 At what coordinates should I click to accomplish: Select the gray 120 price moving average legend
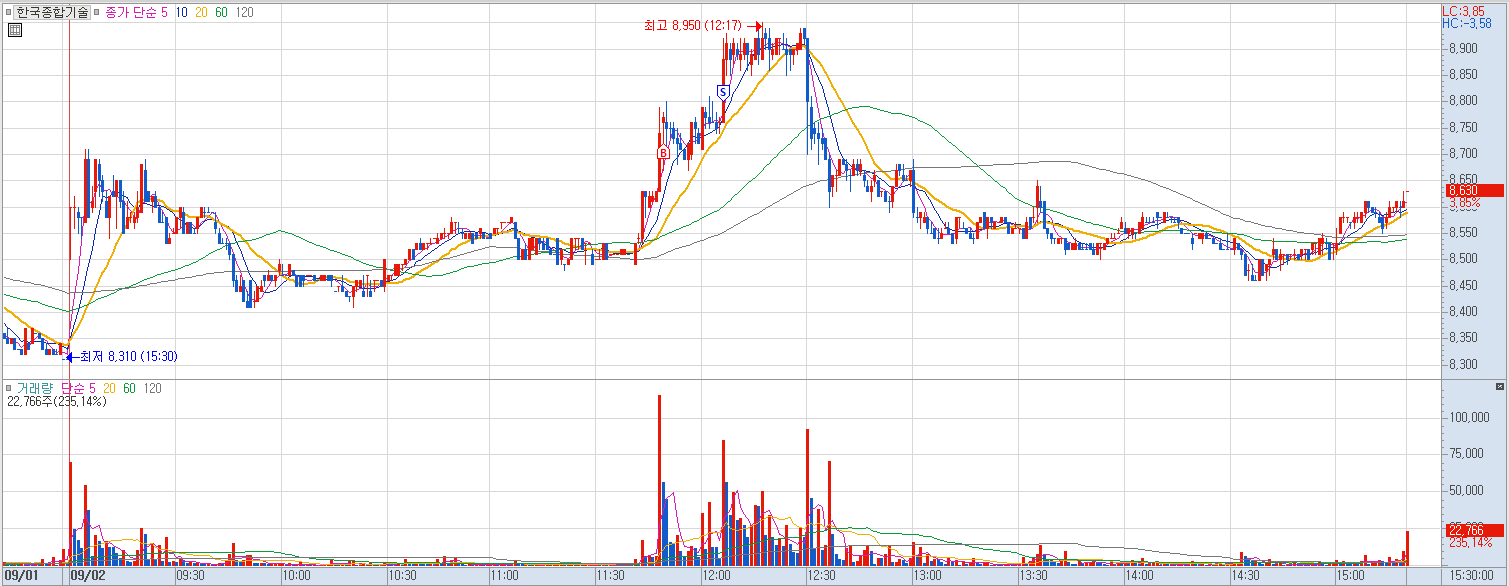pyautogui.click(x=244, y=13)
